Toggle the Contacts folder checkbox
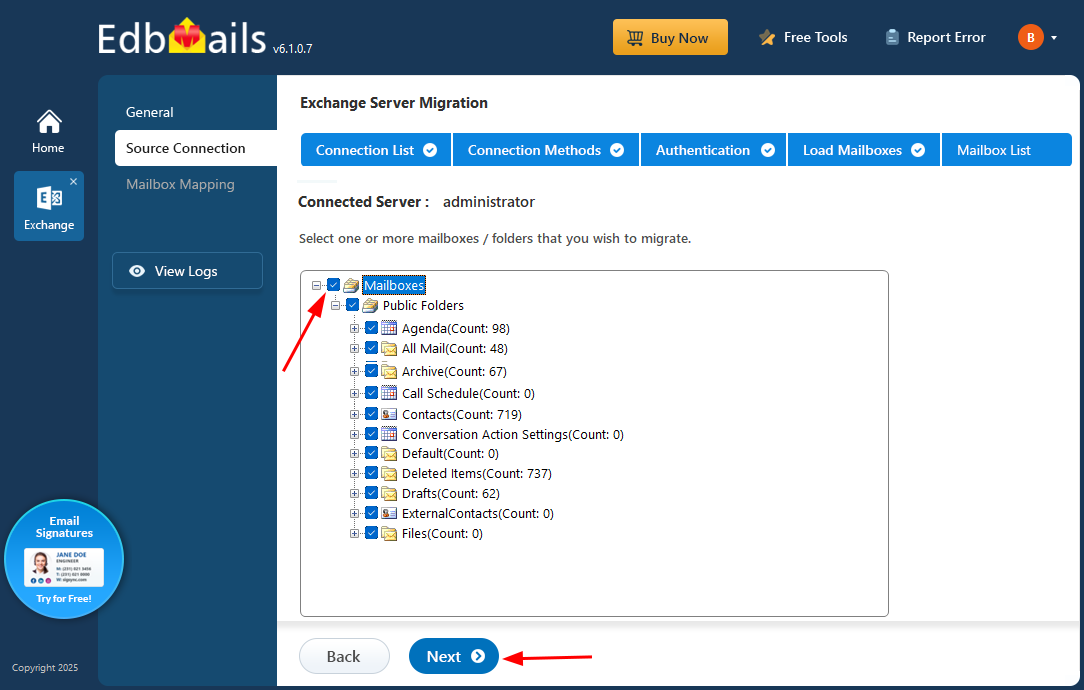This screenshot has width=1084, height=690. coord(371,414)
